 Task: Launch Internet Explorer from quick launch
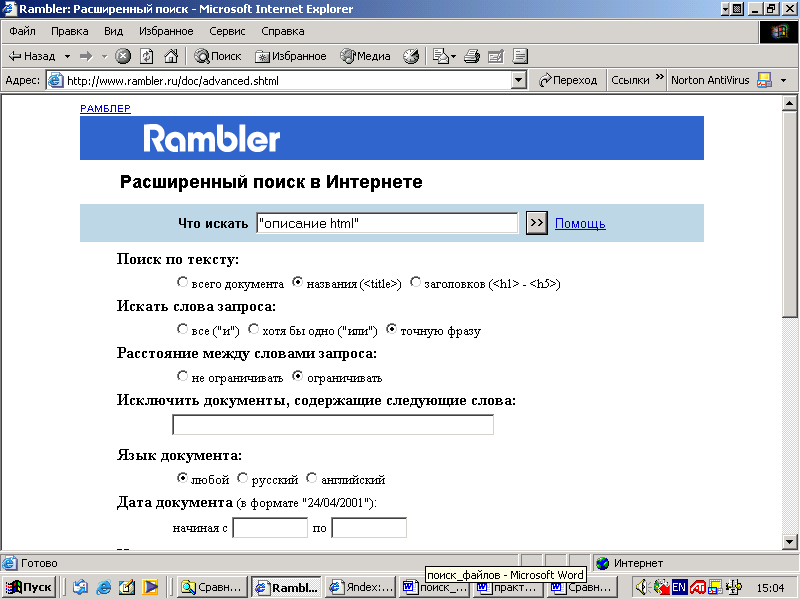103,587
